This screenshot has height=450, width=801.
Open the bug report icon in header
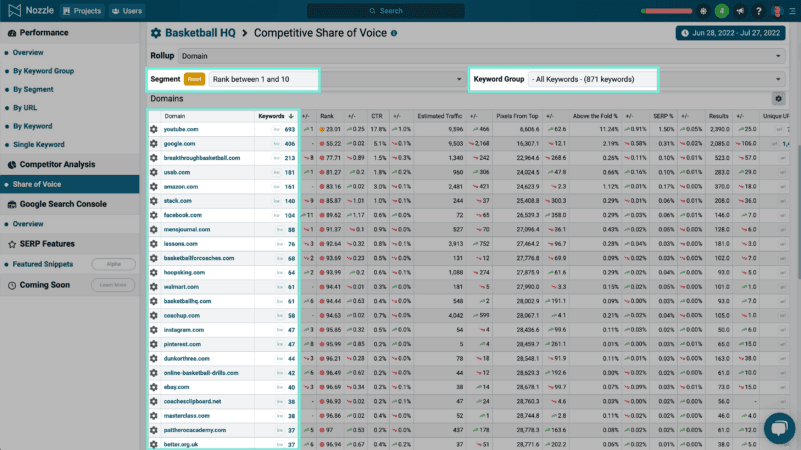pyautogui.click(x=703, y=11)
